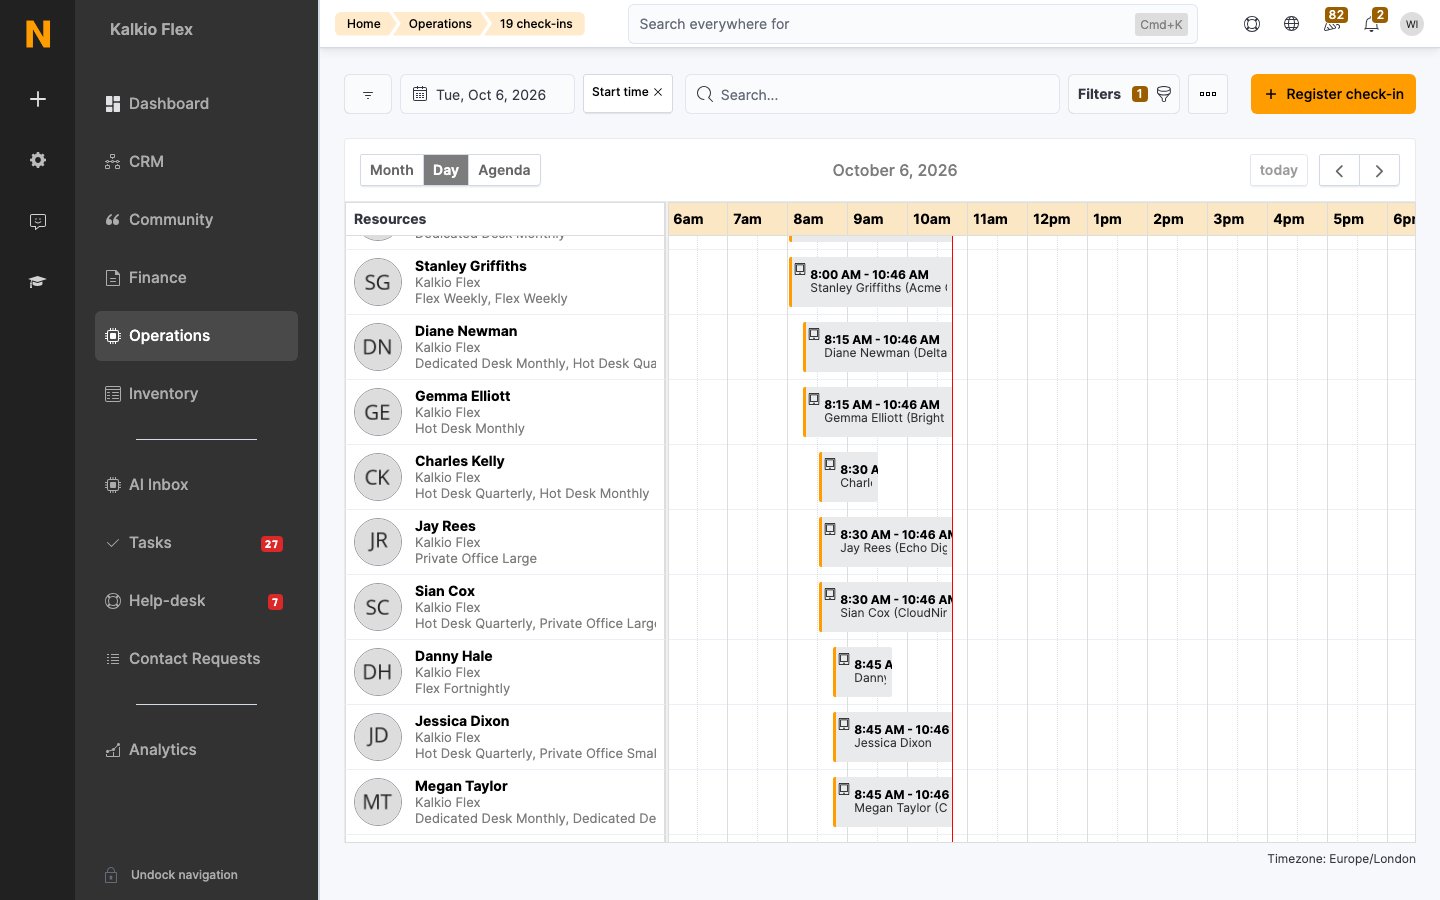Click the orange N logo icon
Viewport: 1440px width, 900px height.
click(x=38, y=34)
